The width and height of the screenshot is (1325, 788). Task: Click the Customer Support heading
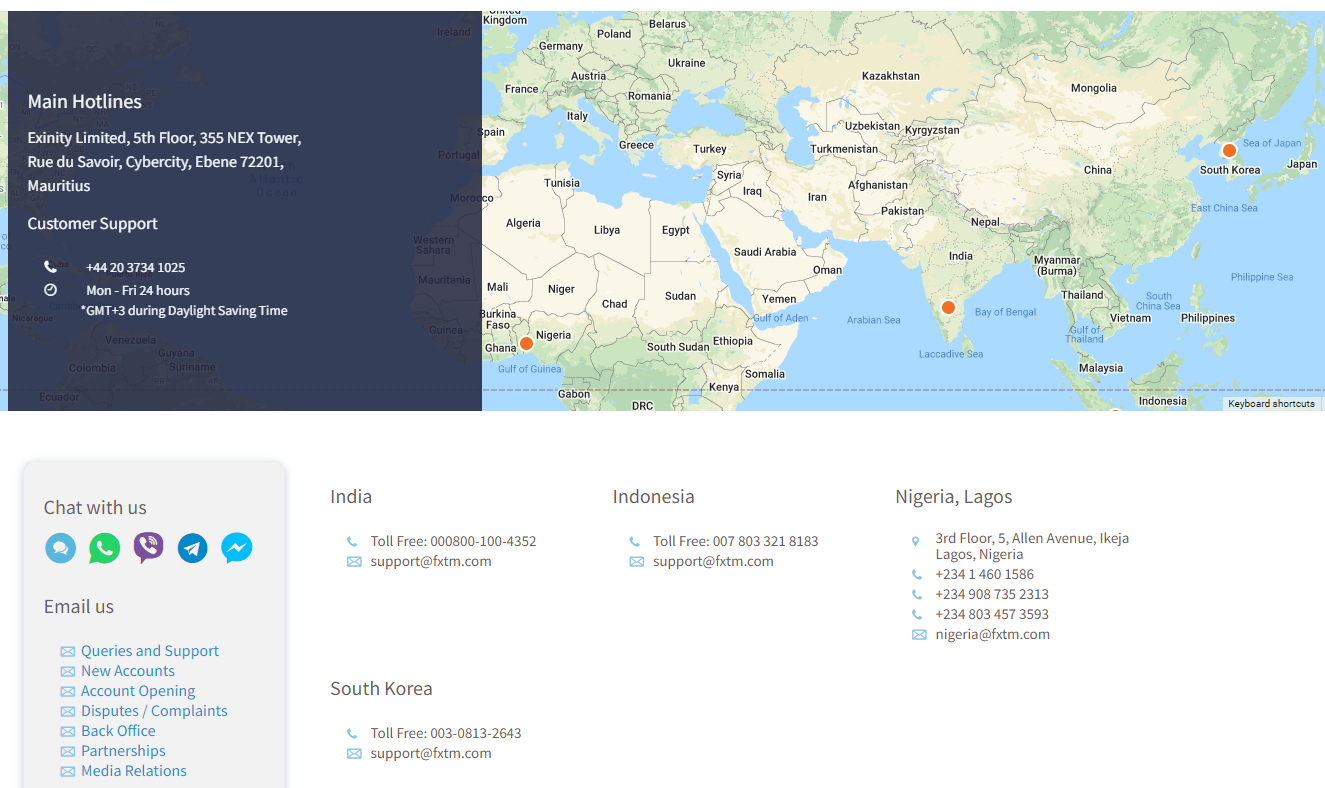92,223
